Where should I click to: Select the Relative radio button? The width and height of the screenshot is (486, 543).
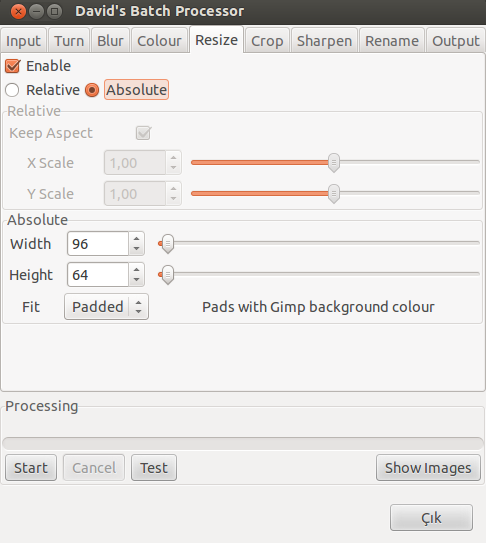click(12, 90)
